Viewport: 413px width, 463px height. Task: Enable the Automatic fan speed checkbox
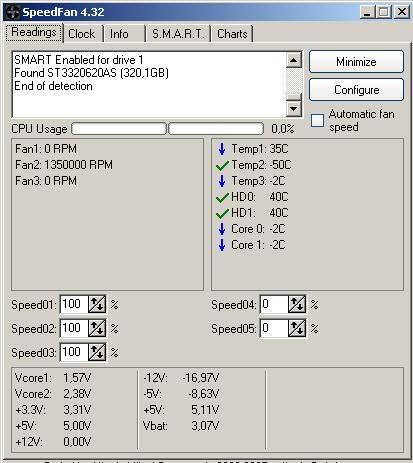(x=317, y=120)
